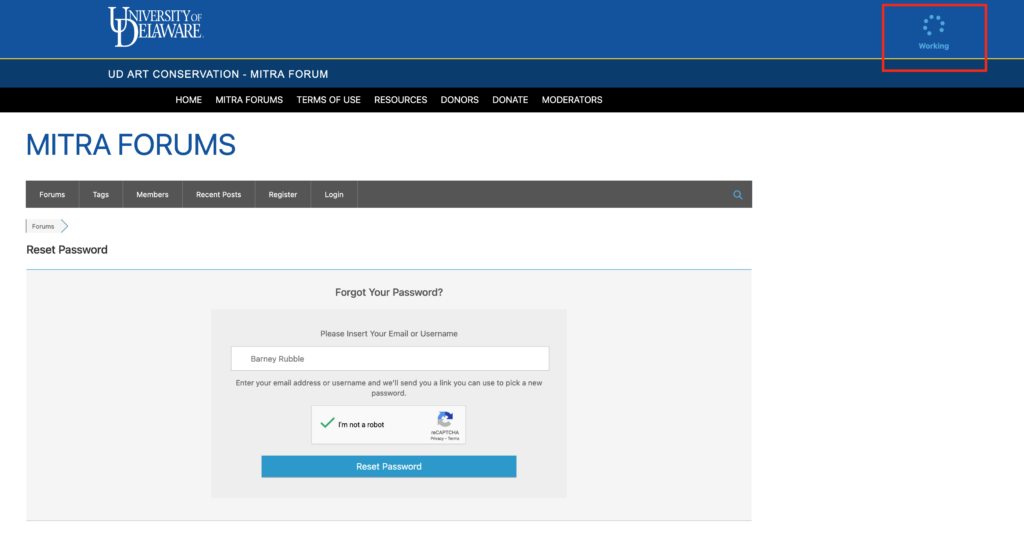Image resolution: width=1024 pixels, height=544 pixels.
Task: Open the Members tab
Action: [x=152, y=195]
